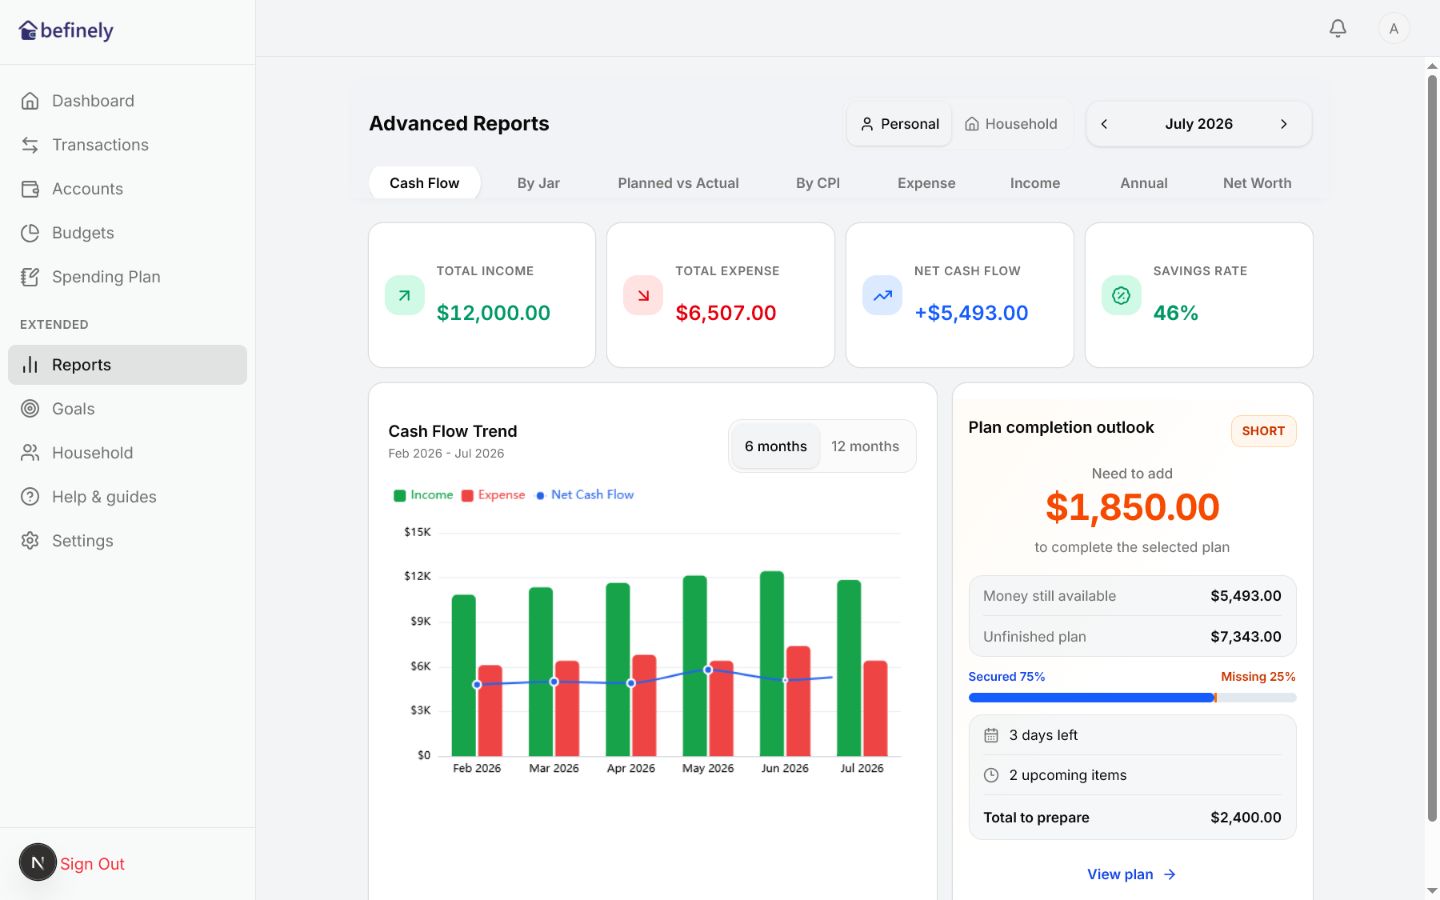The height and width of the screenshot is (900, 1440).
Task: Go to previous month chevron
Action: 1104,124
